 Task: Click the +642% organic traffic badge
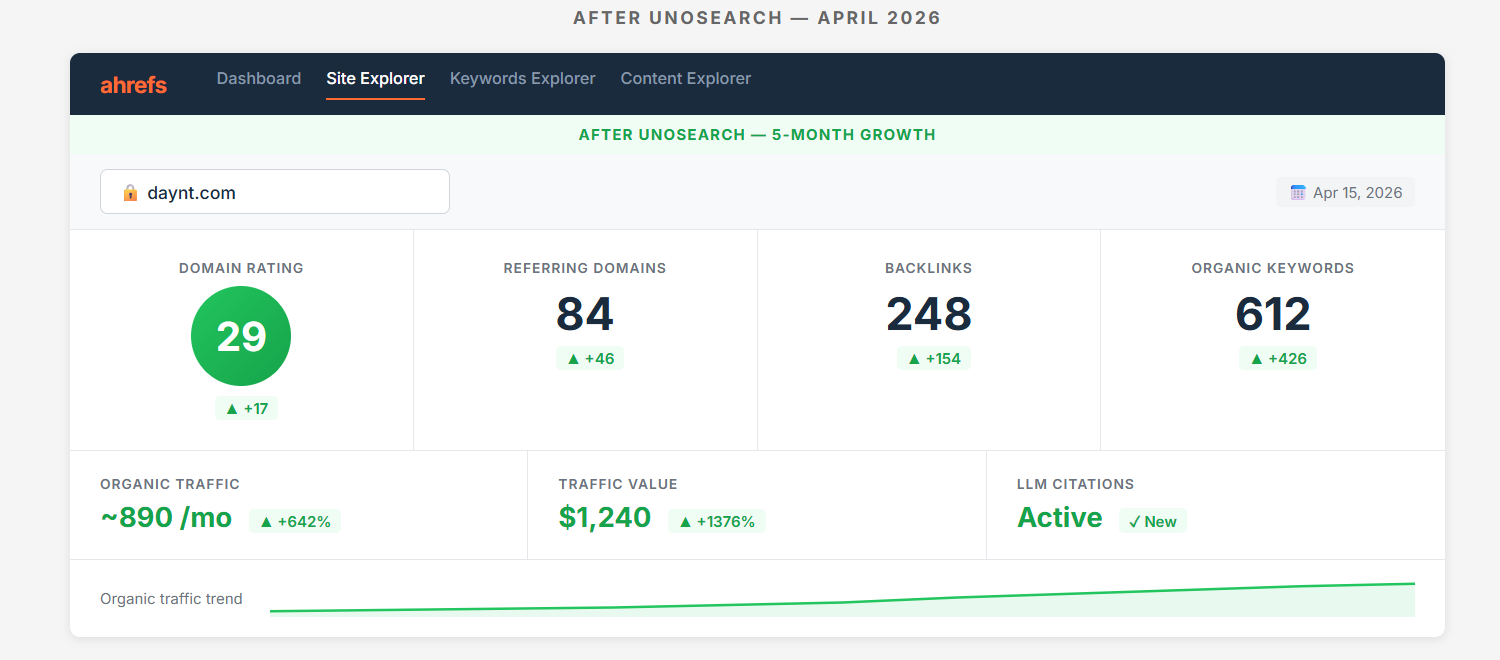[x=295, y=521]
